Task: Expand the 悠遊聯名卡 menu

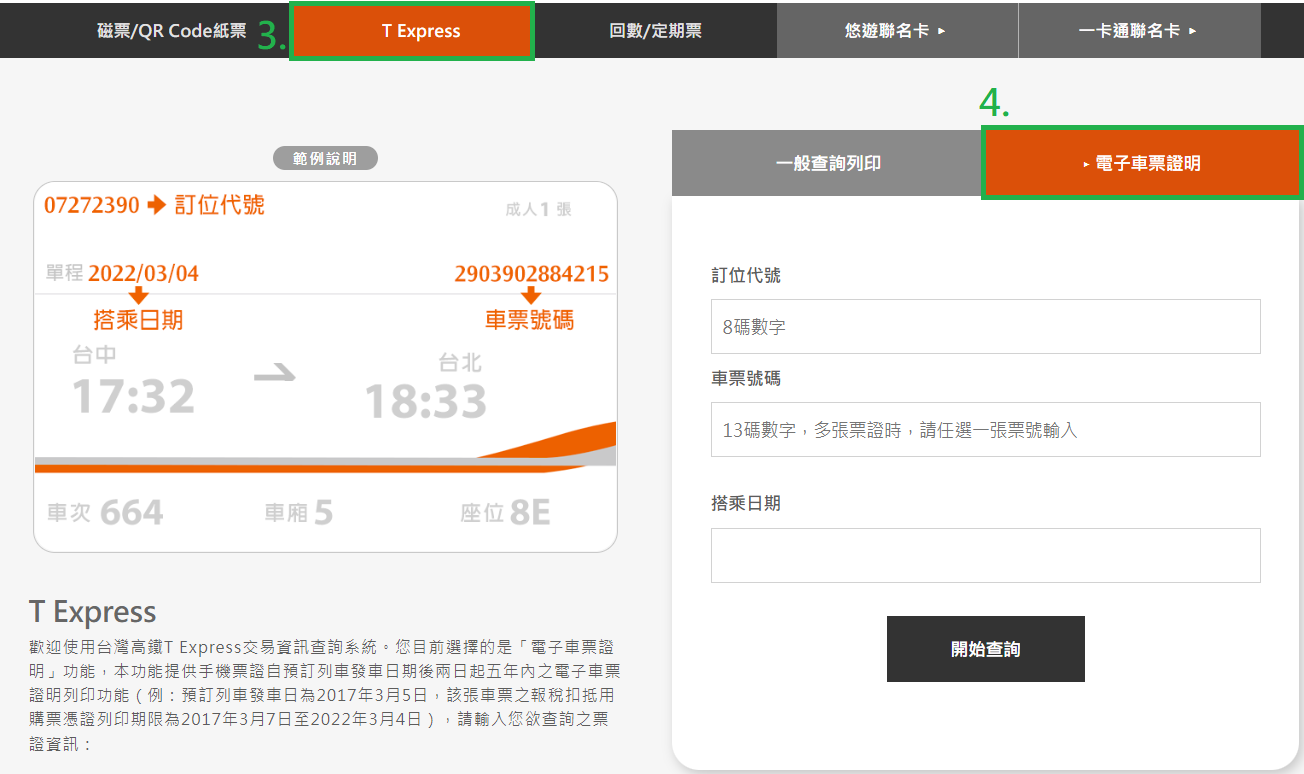Action: (x=896, y=30)
